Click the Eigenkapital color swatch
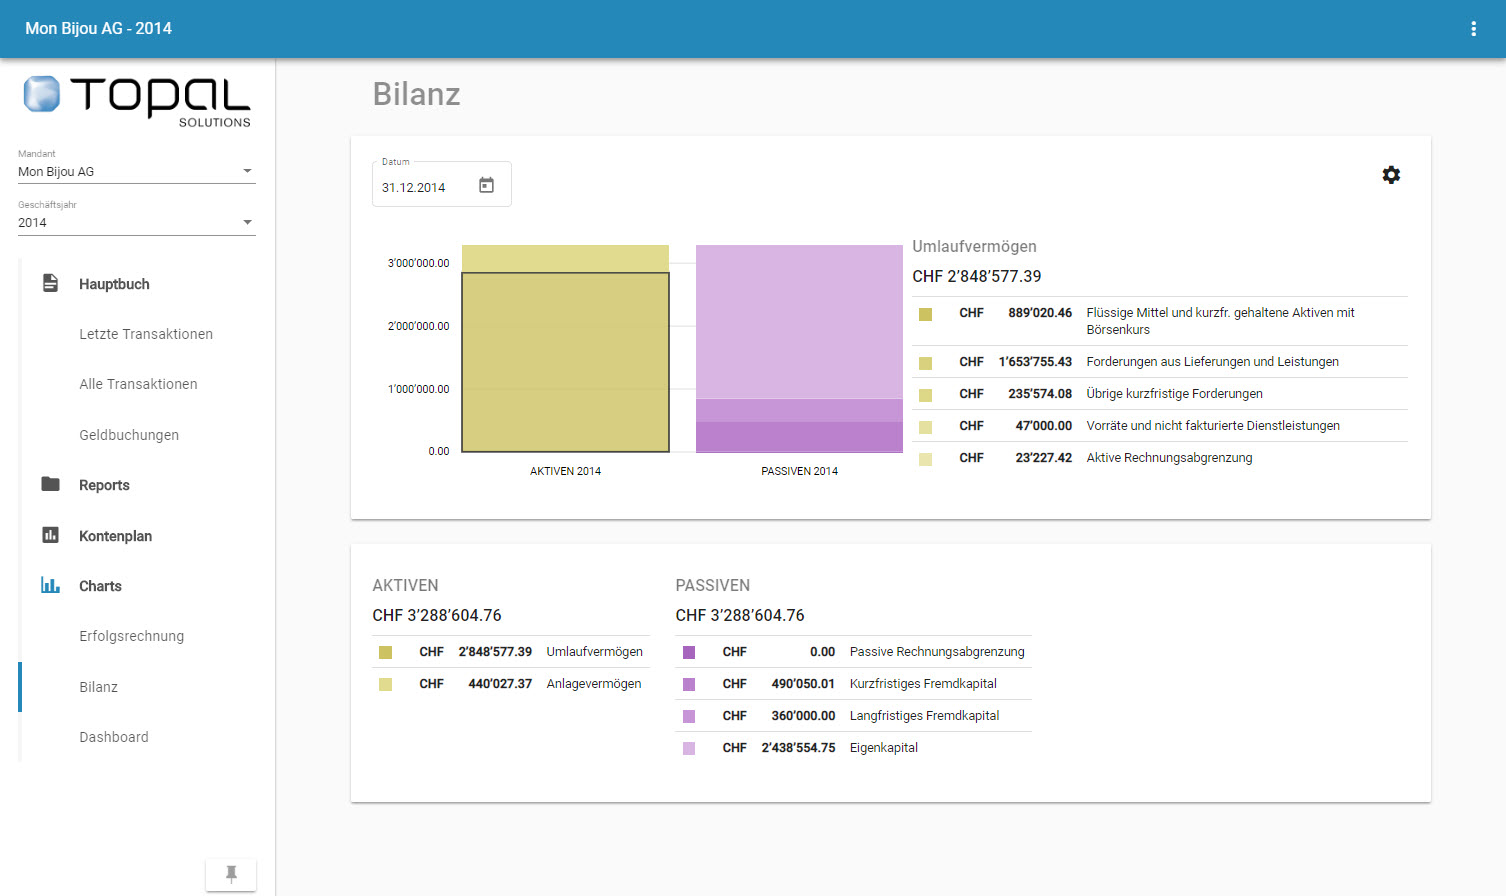 click(689, 748)
